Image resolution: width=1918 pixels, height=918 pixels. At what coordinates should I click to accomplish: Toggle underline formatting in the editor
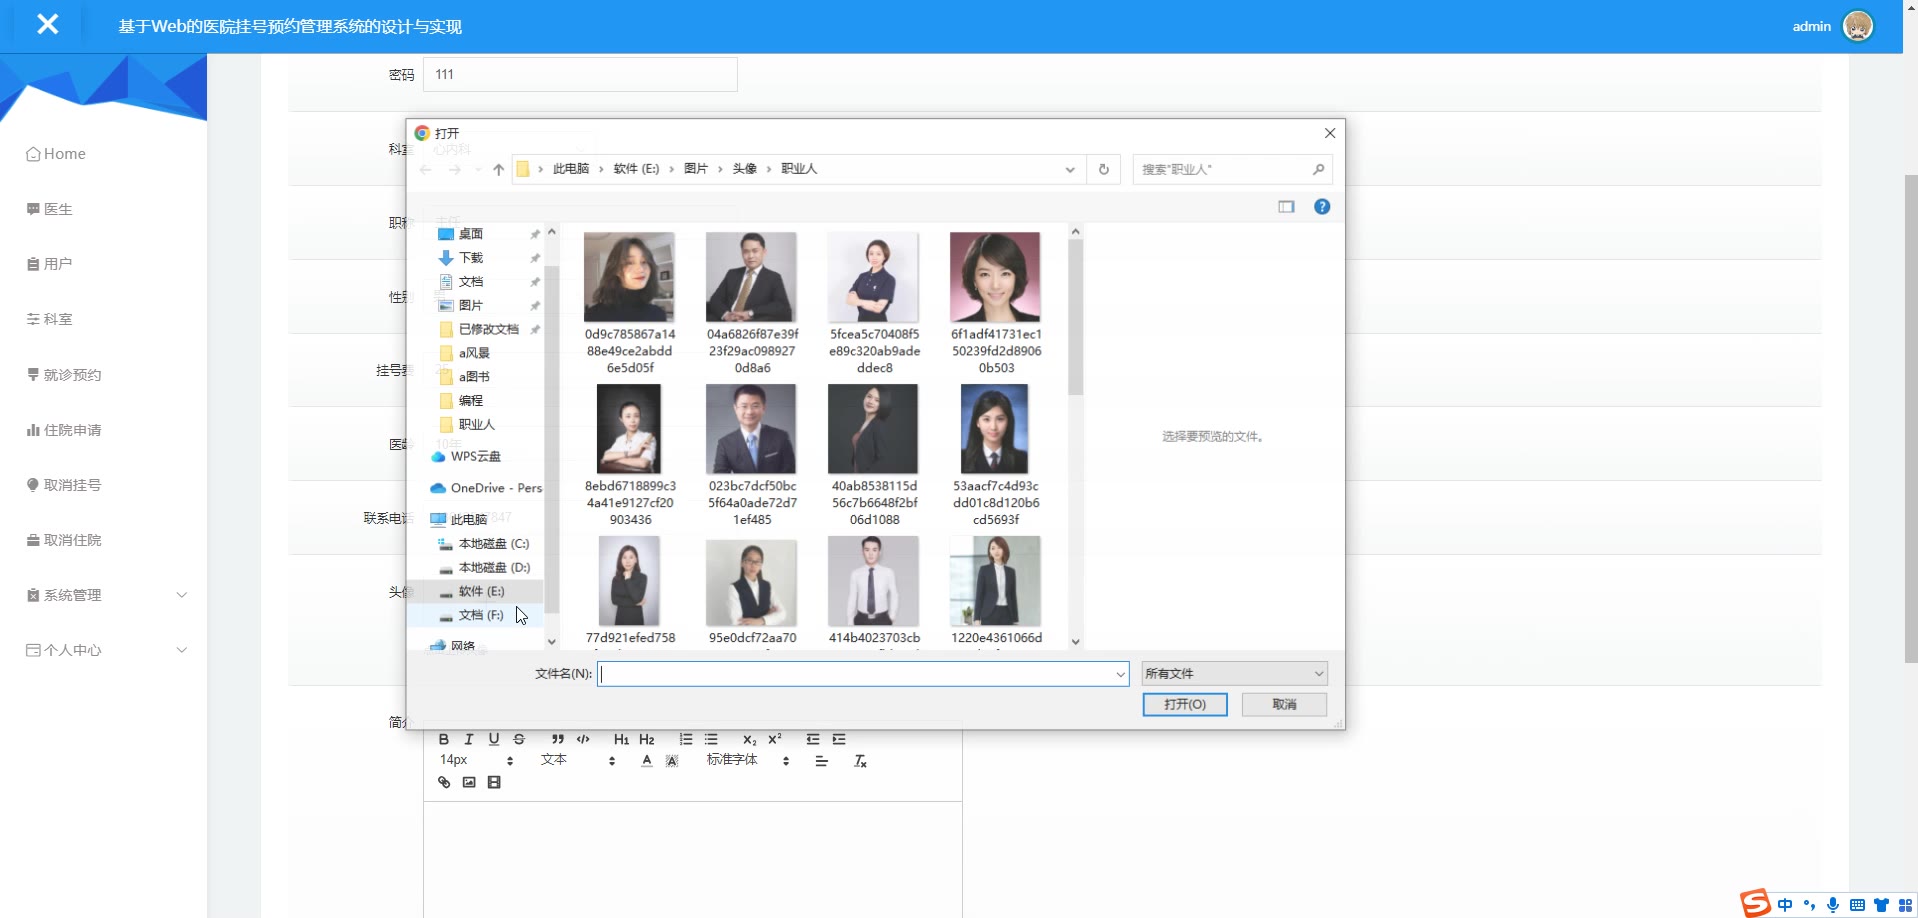tap(494, 739)
